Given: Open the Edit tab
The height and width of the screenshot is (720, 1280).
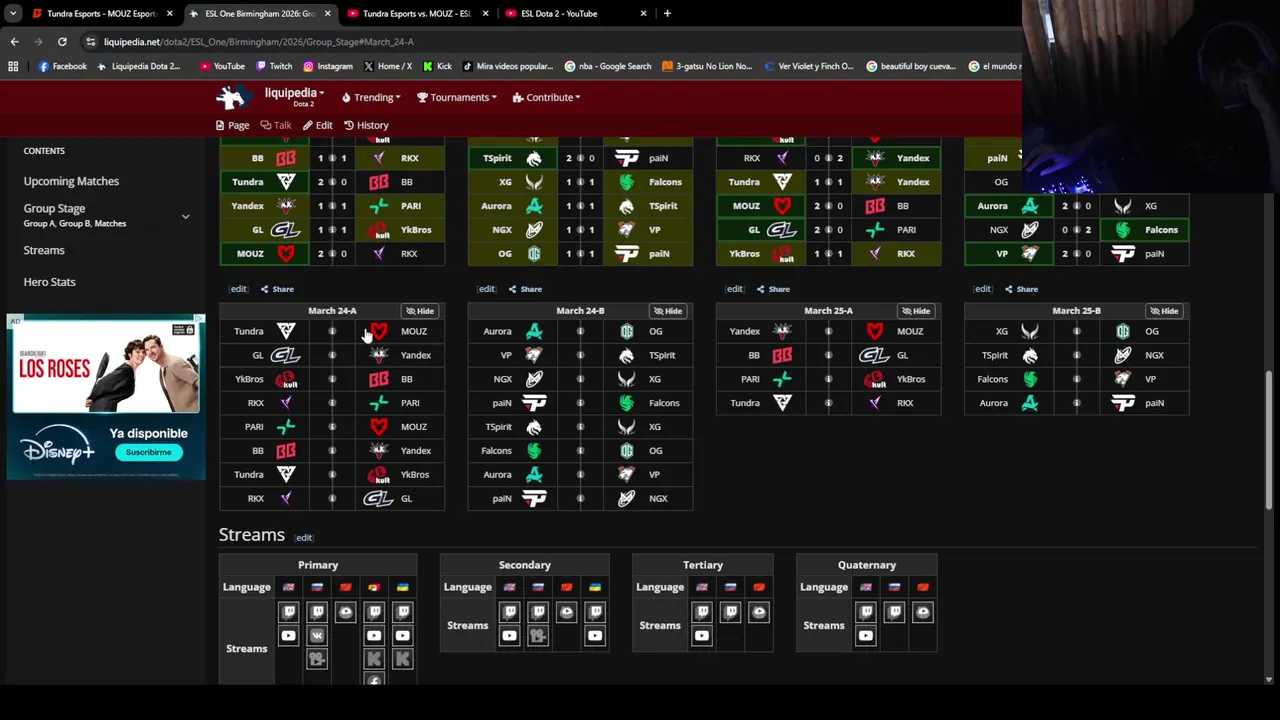Looking at the screenshot, I should 318,125.
